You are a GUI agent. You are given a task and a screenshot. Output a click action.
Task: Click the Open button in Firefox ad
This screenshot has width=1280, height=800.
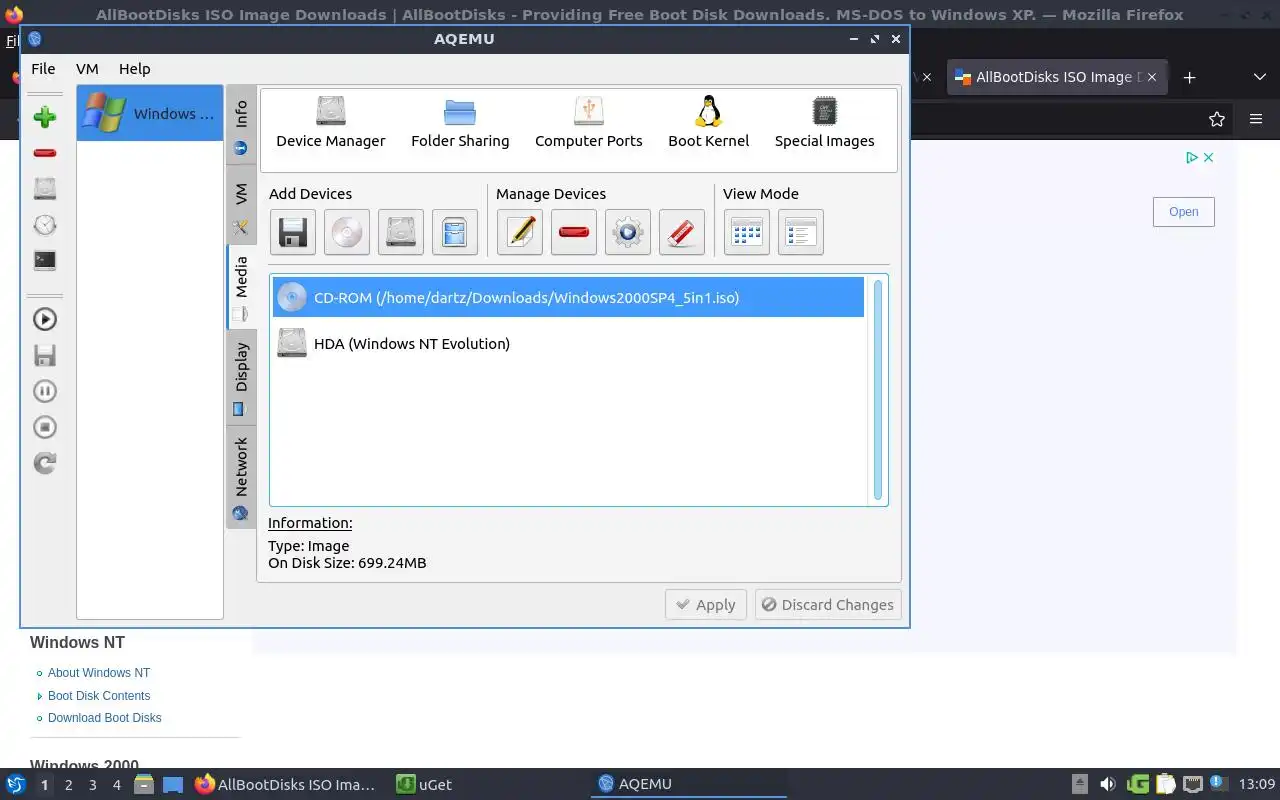[1184, 211]
